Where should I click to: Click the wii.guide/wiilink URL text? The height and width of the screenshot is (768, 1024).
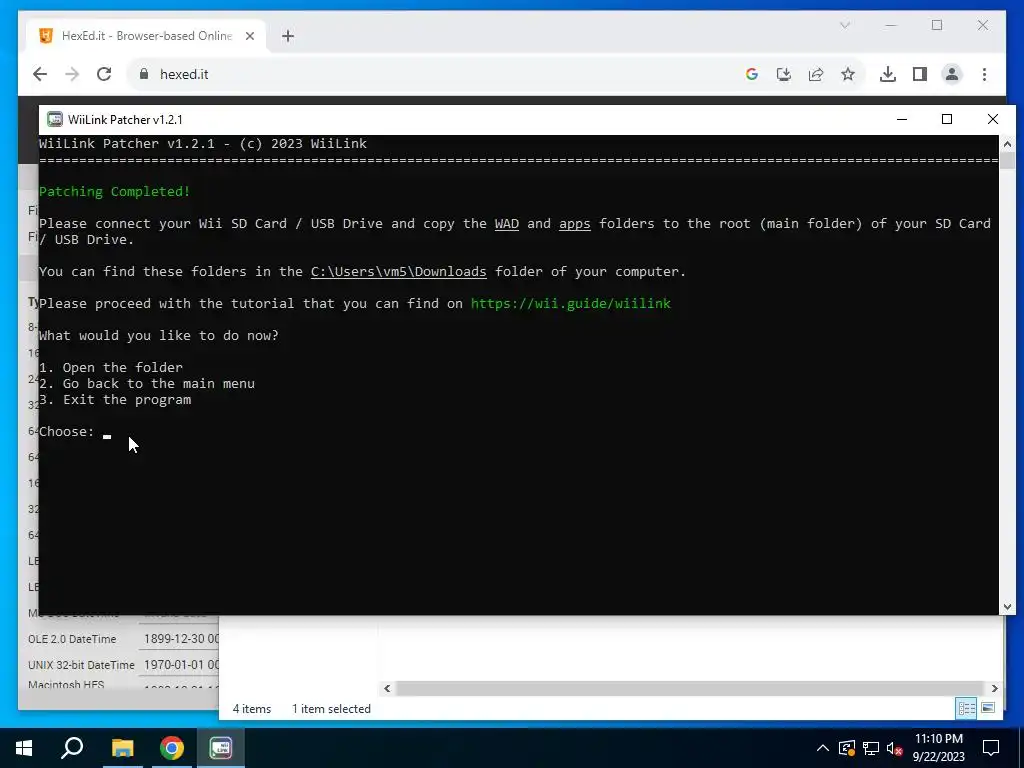pos(571,304)
